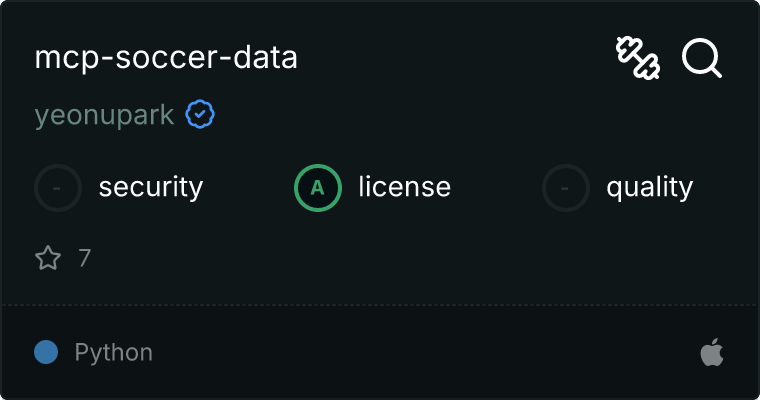
Task: Click the "security" label text
Action: click(151, 187)
